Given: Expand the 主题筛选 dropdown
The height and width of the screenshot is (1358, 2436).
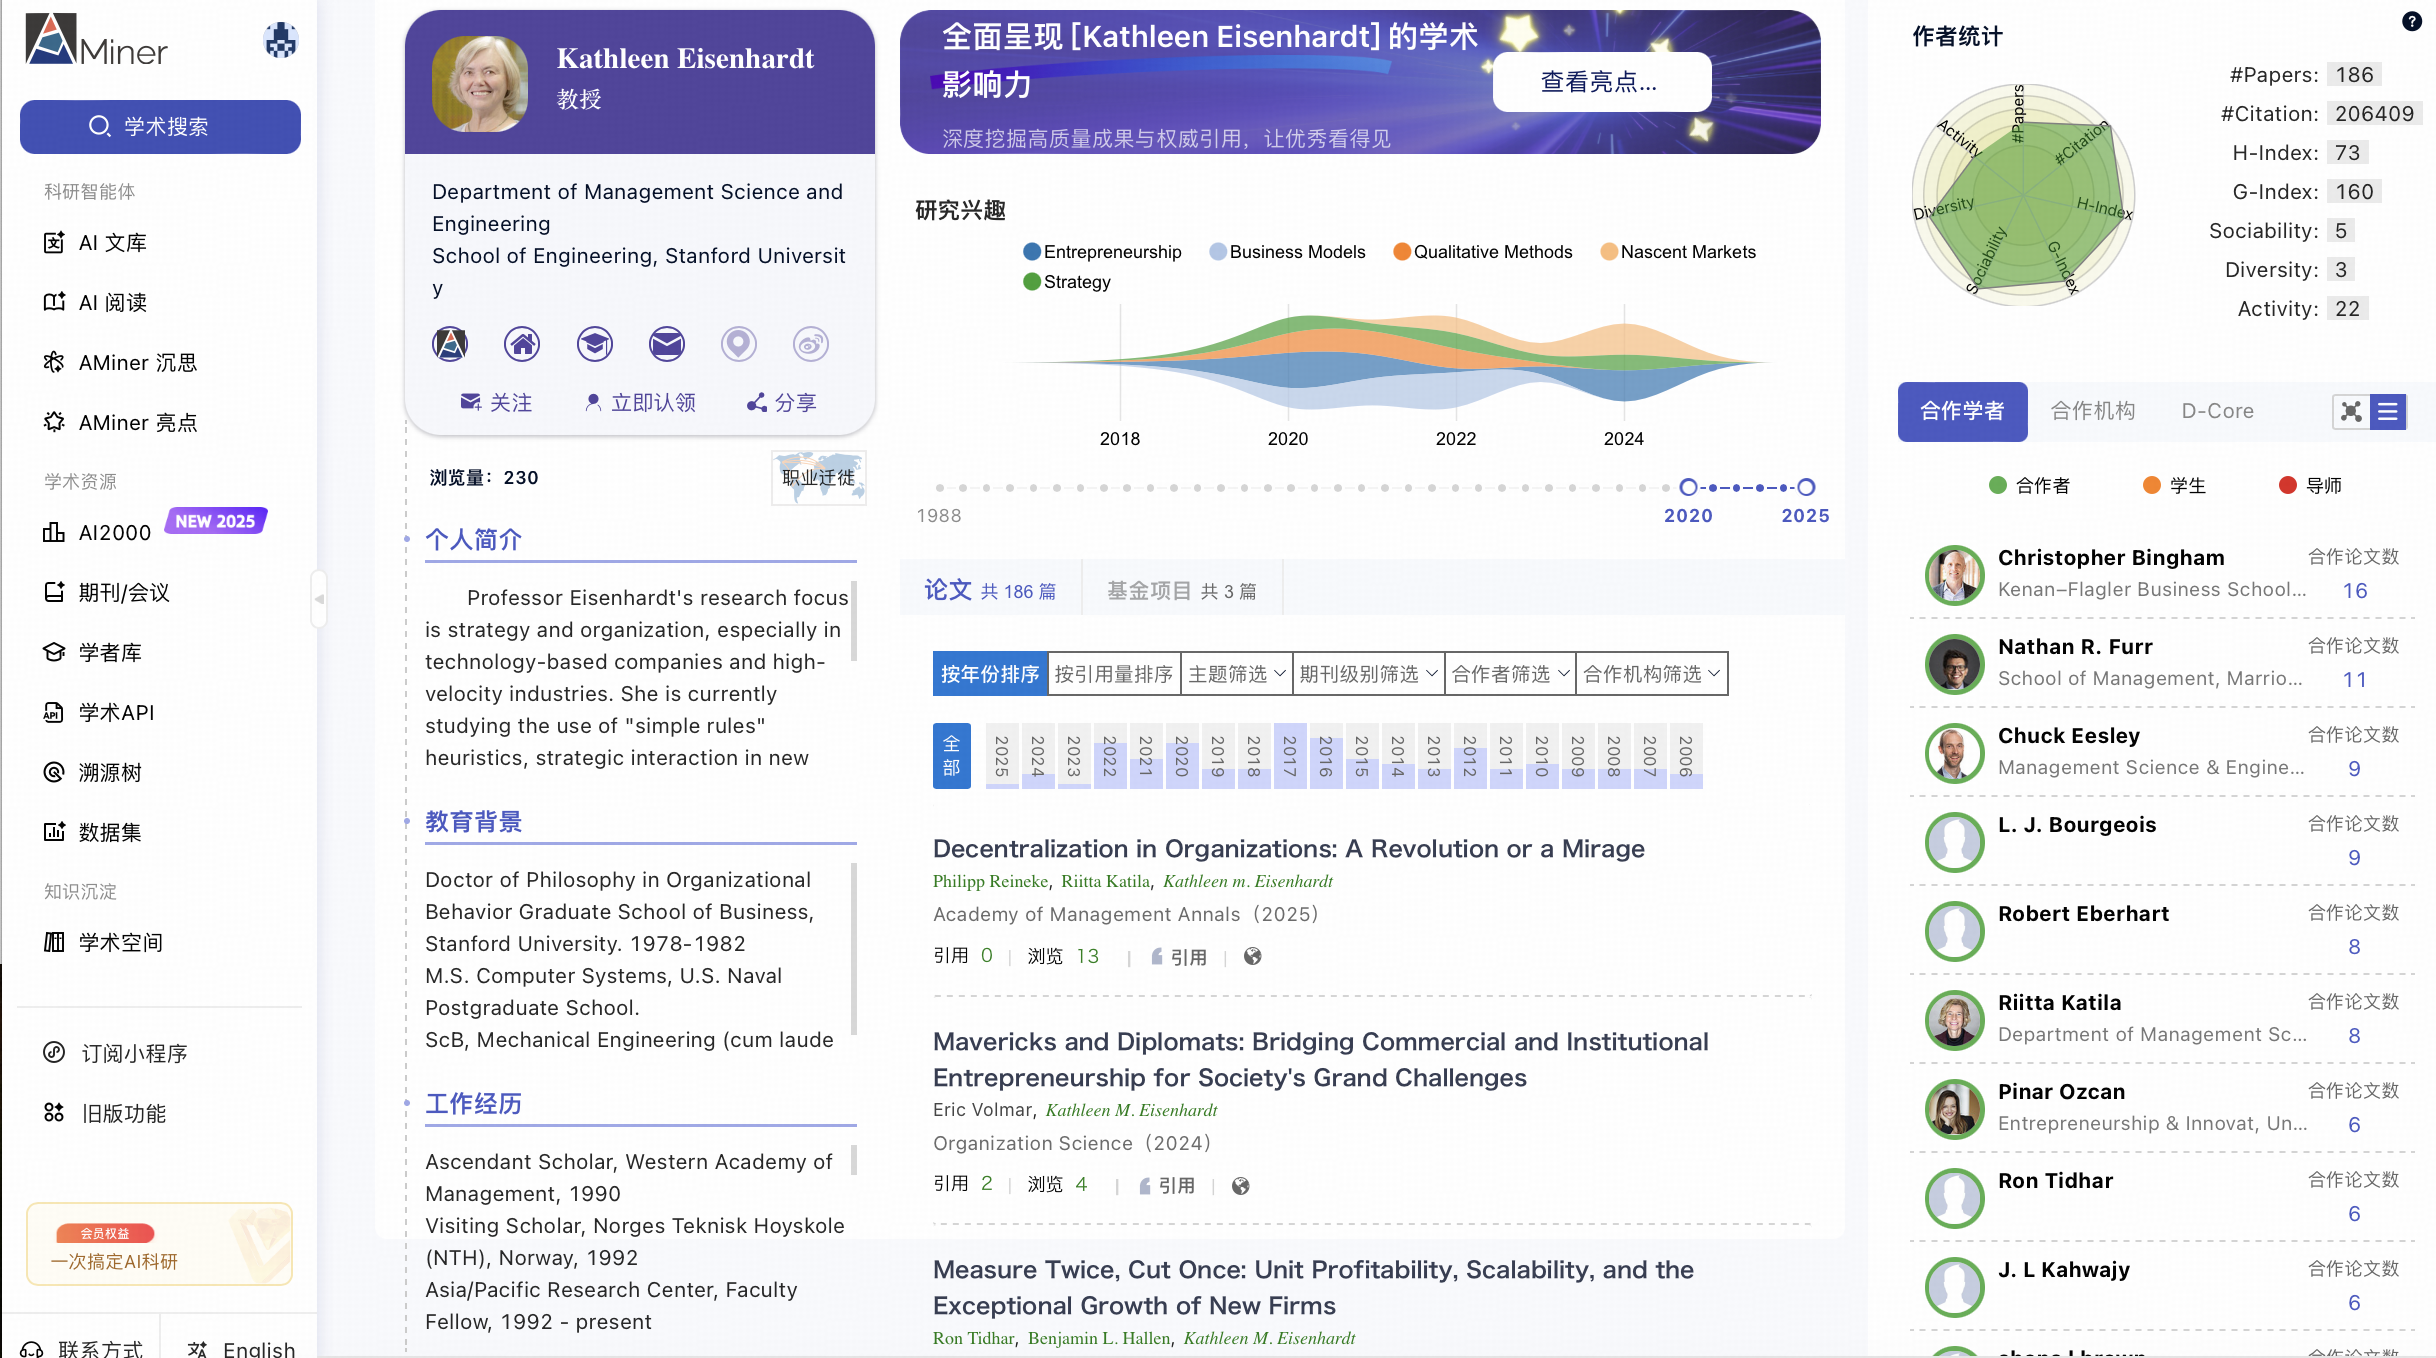Looking at the screenshot, I should pyautogui.click(x=1235, y=674).
